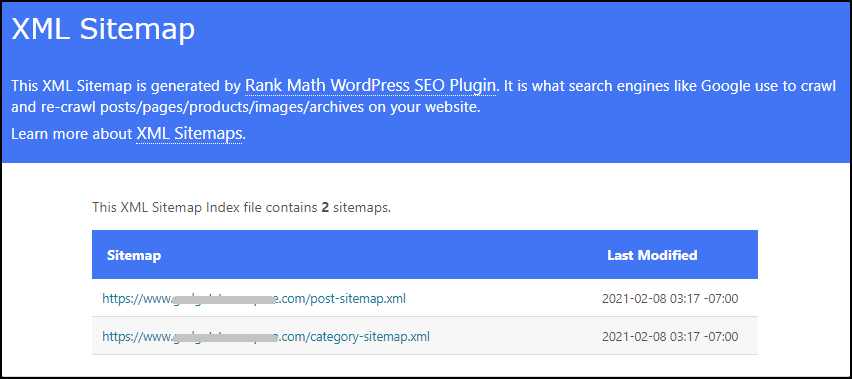Click the 'This XML Sitemap Index file contains' text
Screen dimensions: 852x379
[205, 207]
